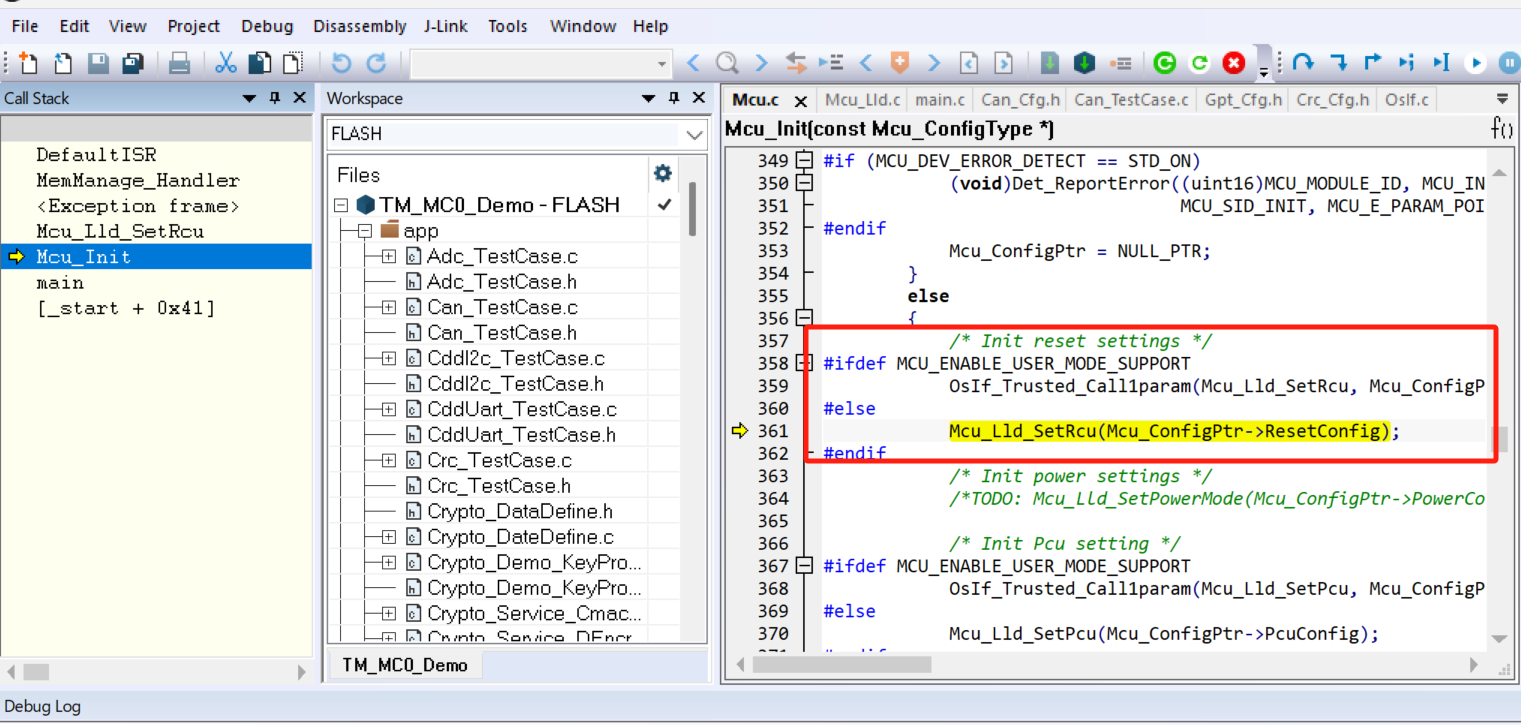Viewport: 1521px width, 725px height.
Task: Open the Disassembly menu
Action: coord(360,26)
